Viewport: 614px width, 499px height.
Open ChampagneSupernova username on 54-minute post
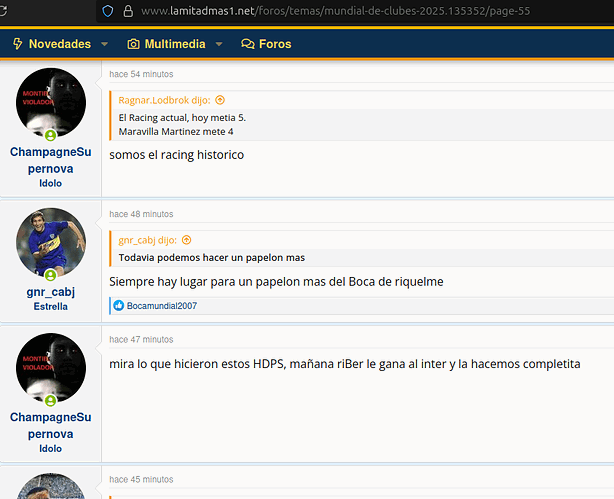pos(51,160)
